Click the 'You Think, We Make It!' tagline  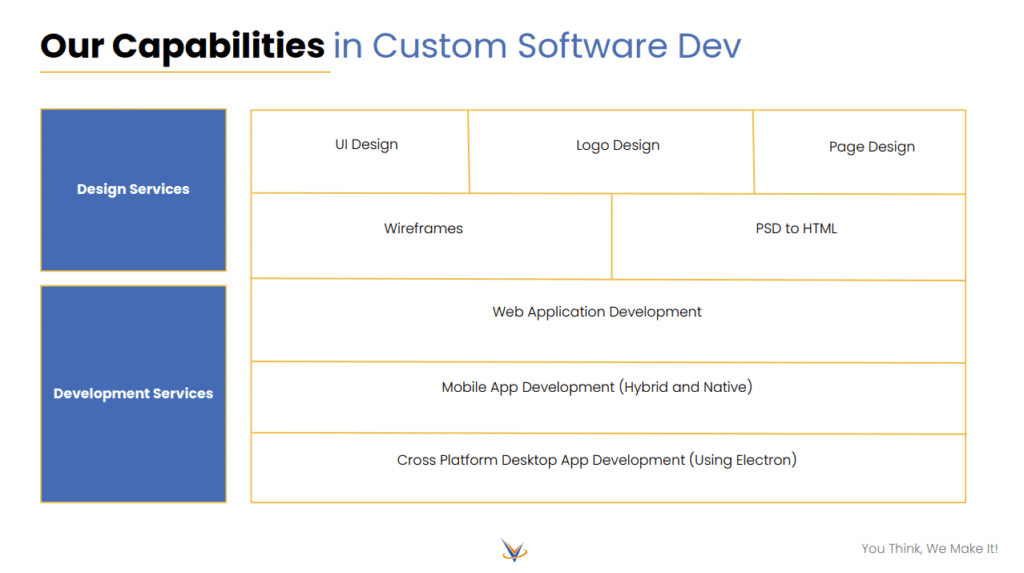(x=929, y=549)
